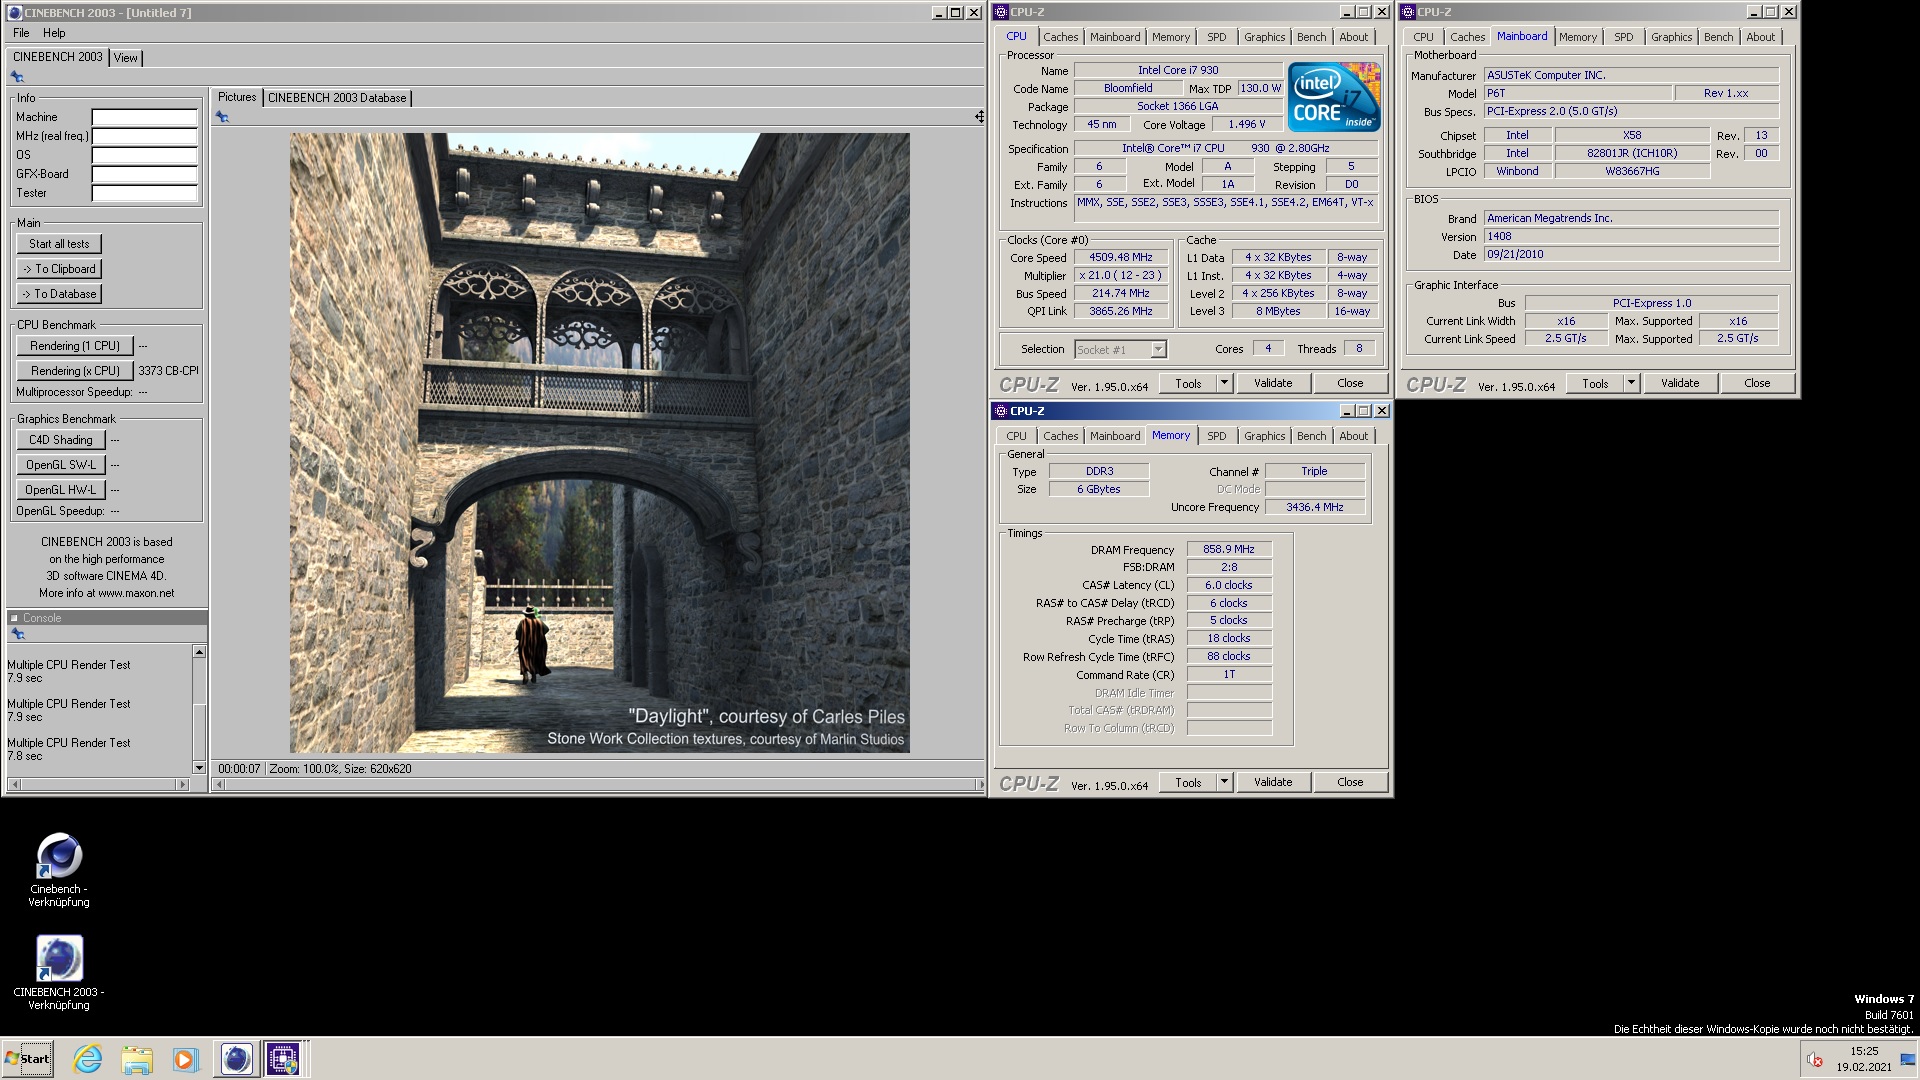The image size is (1920, 1080).
Task: Click the CINEBENCH 2003 desktop shortcut icon
Action: click(59, 959)
